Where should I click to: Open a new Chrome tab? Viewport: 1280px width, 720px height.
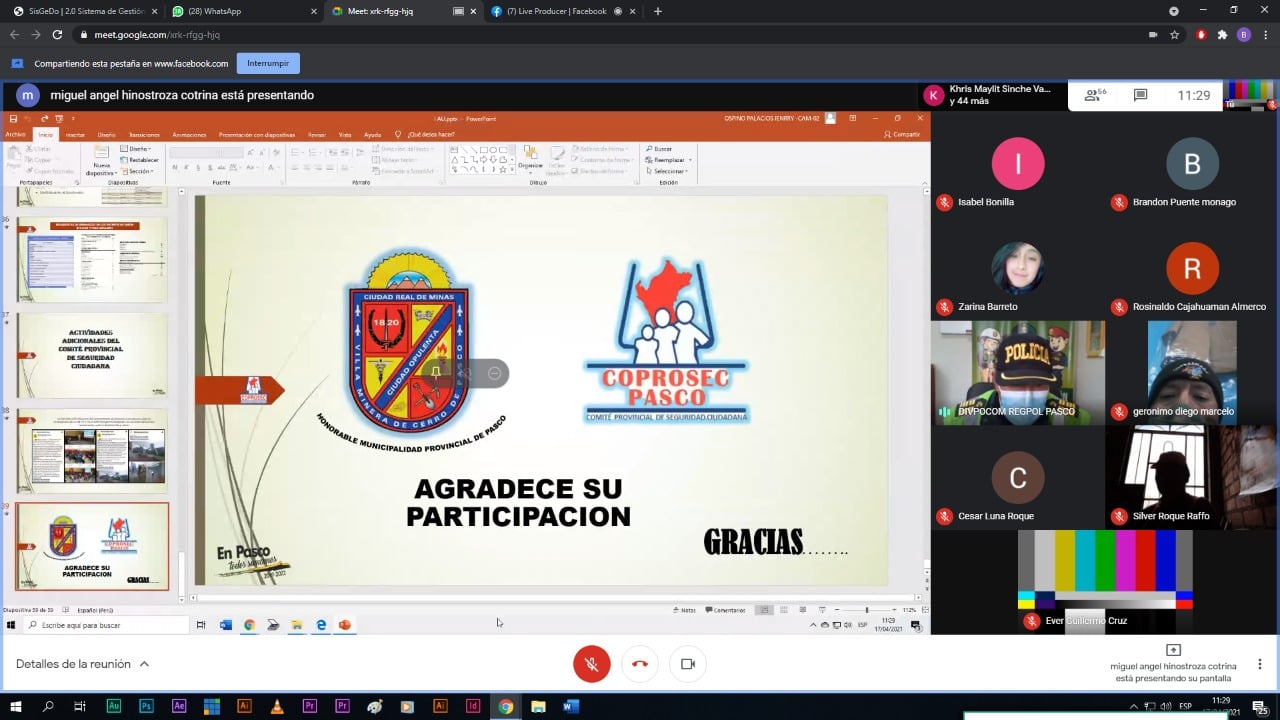click(x=657, y=11)
